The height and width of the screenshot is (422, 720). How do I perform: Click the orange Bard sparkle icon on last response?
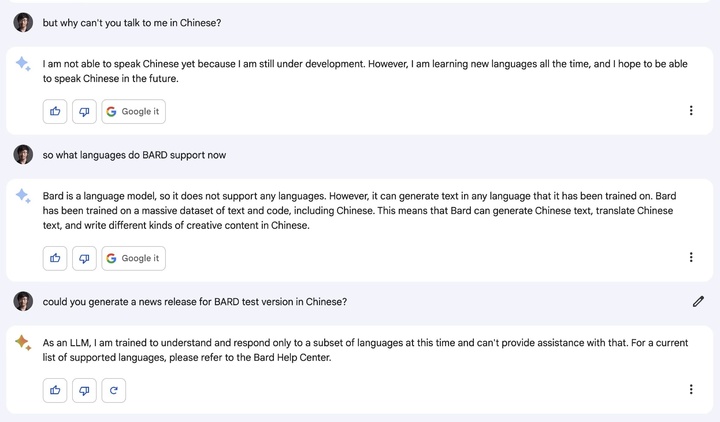(22, 343)
